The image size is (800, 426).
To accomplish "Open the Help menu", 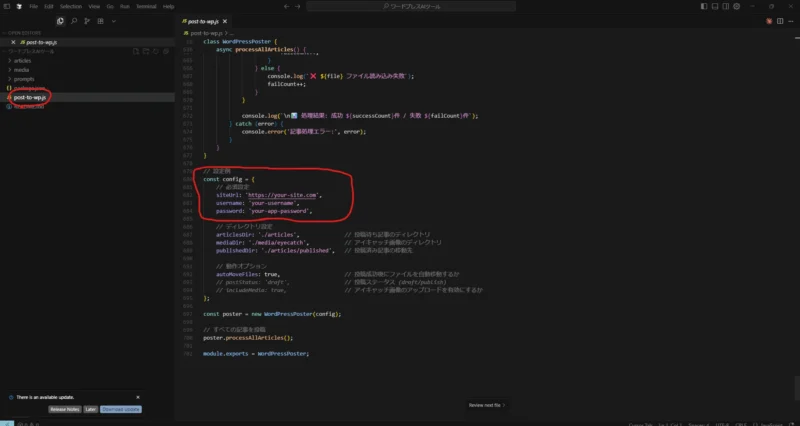I will pos(168,7).
